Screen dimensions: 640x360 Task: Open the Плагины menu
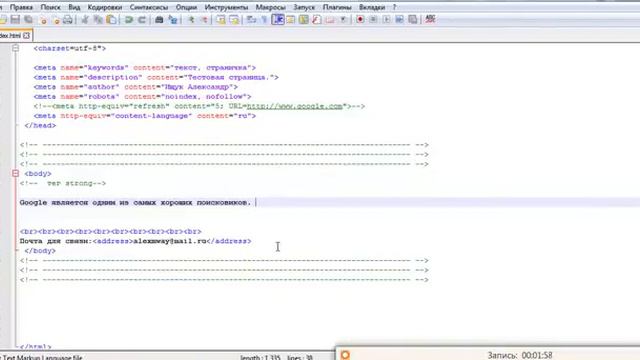point(337,7)
